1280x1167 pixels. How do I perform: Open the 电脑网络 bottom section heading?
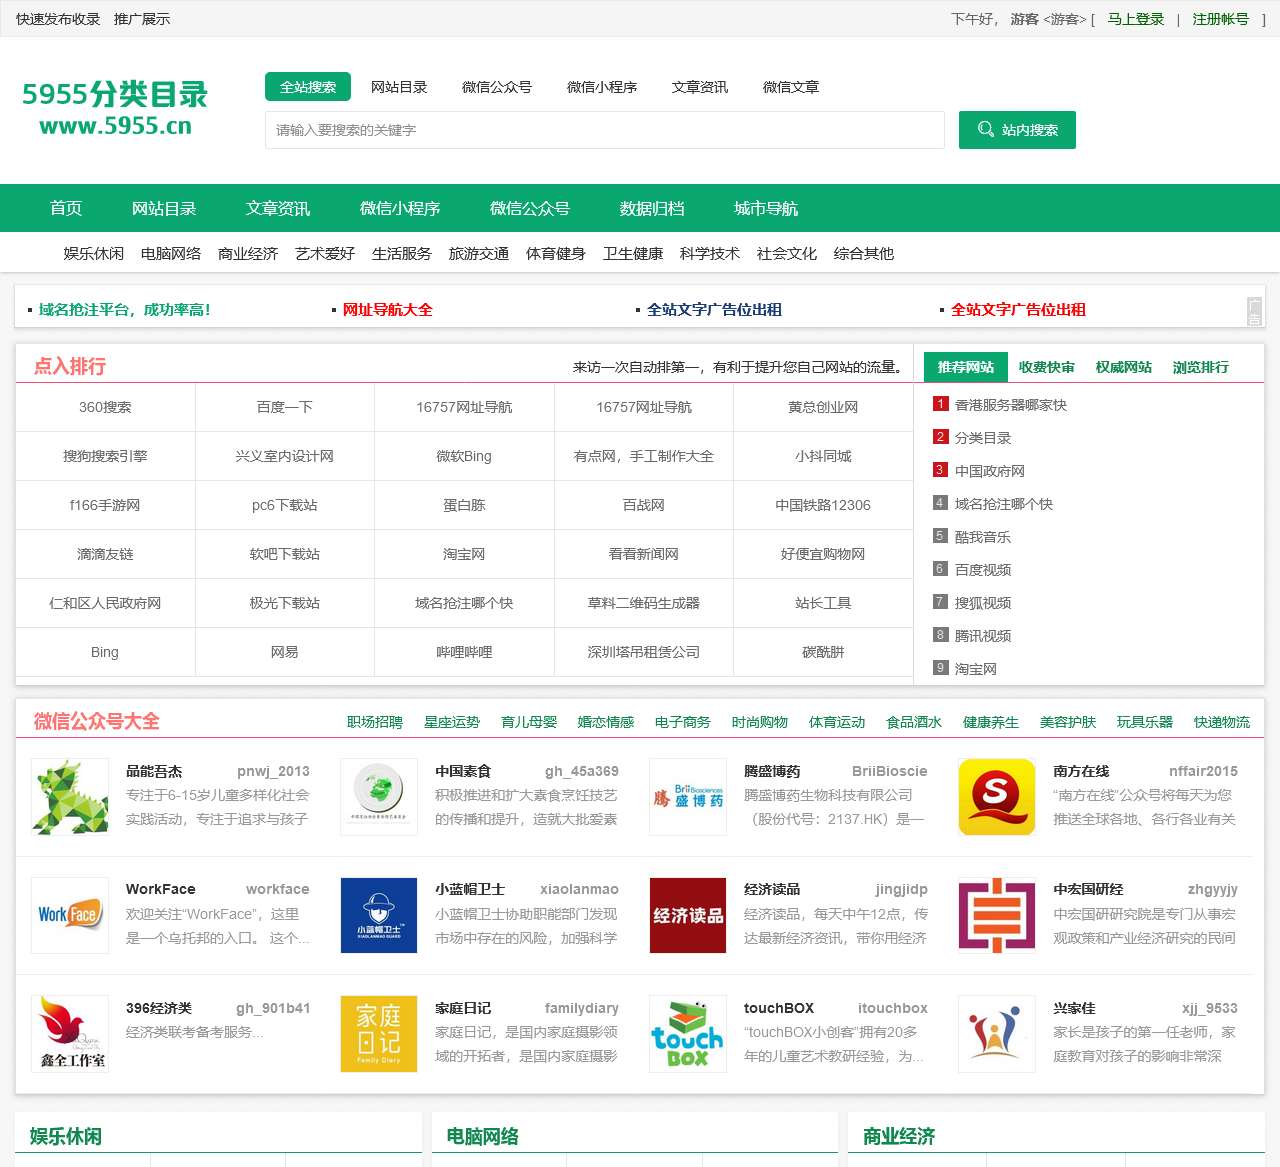tap(482, 1136)
